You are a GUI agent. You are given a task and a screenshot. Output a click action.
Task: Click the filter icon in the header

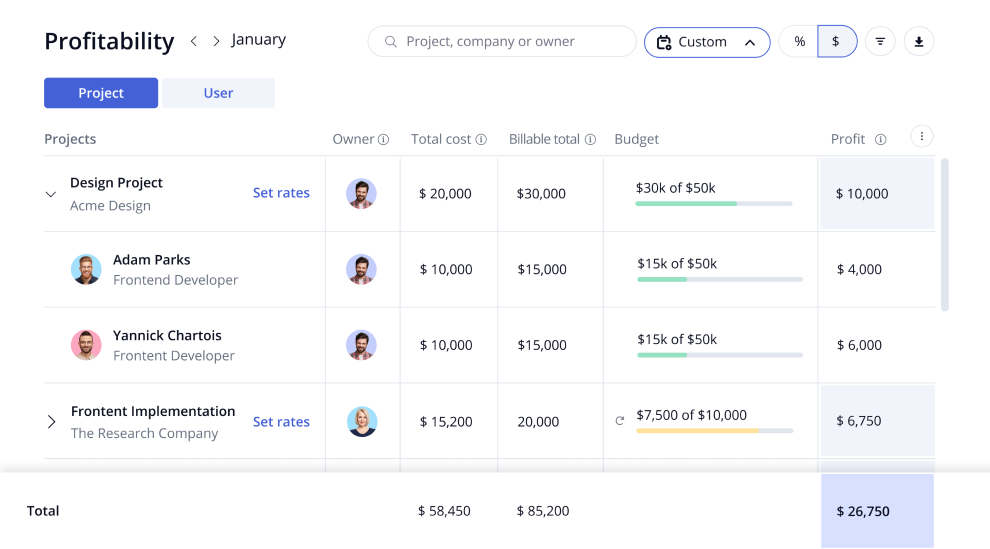[880, 42]
